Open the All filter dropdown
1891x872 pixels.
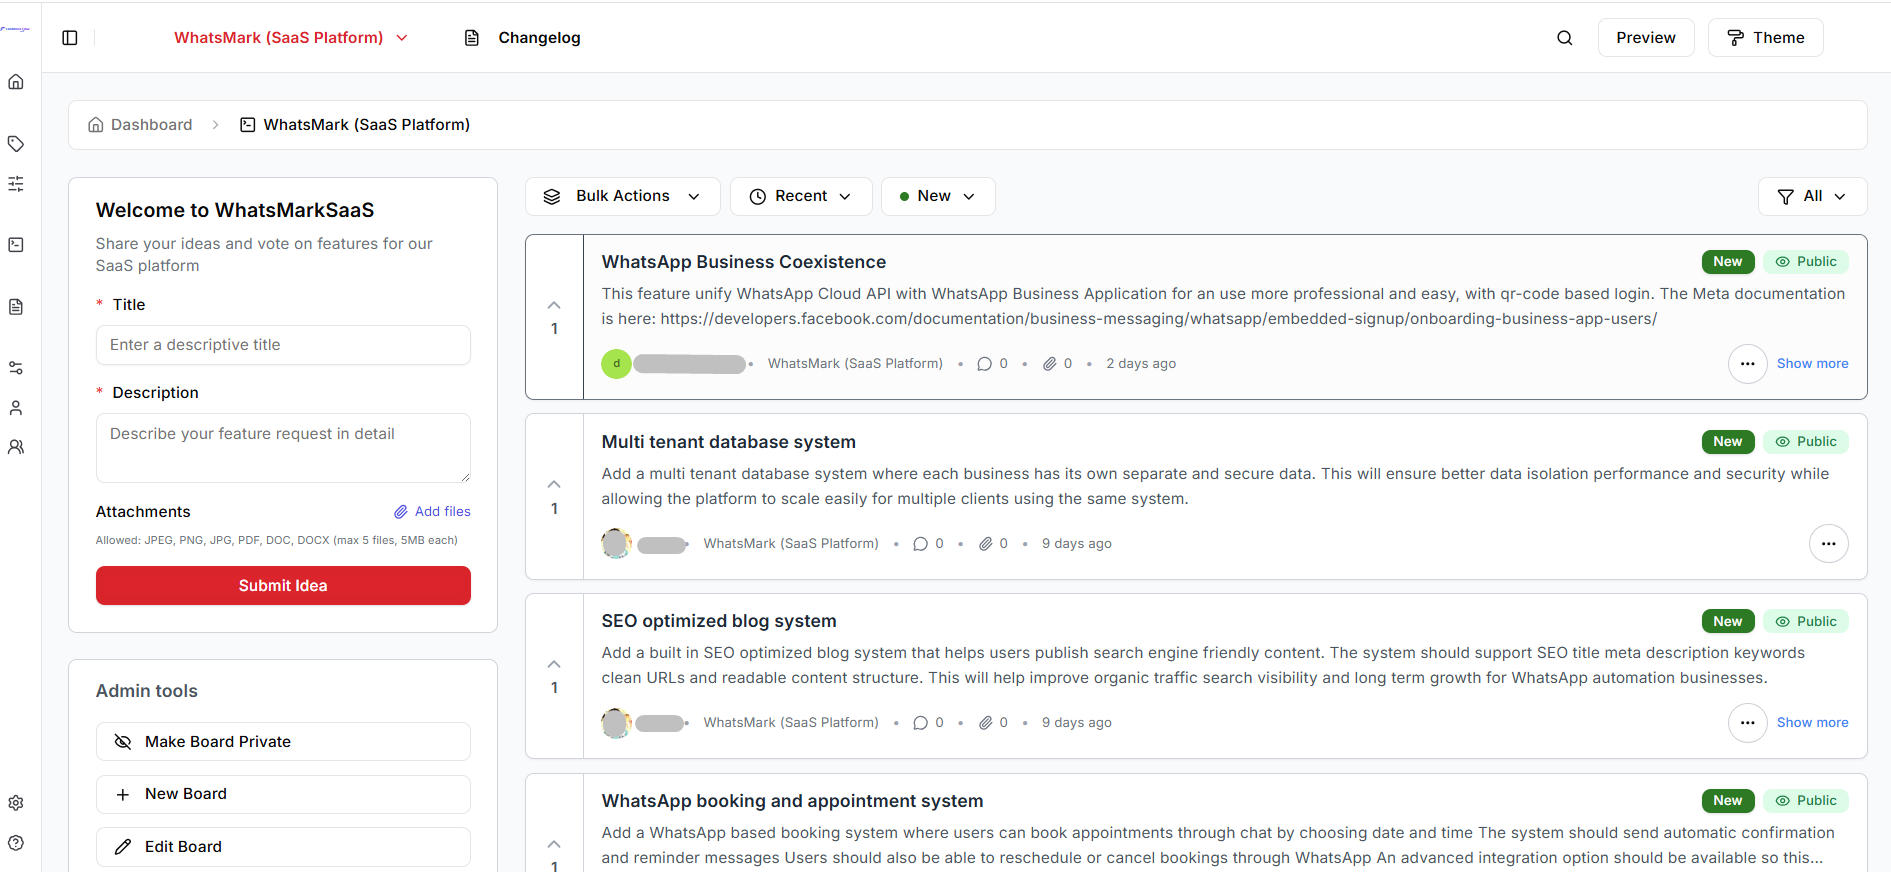[1811, 196]
